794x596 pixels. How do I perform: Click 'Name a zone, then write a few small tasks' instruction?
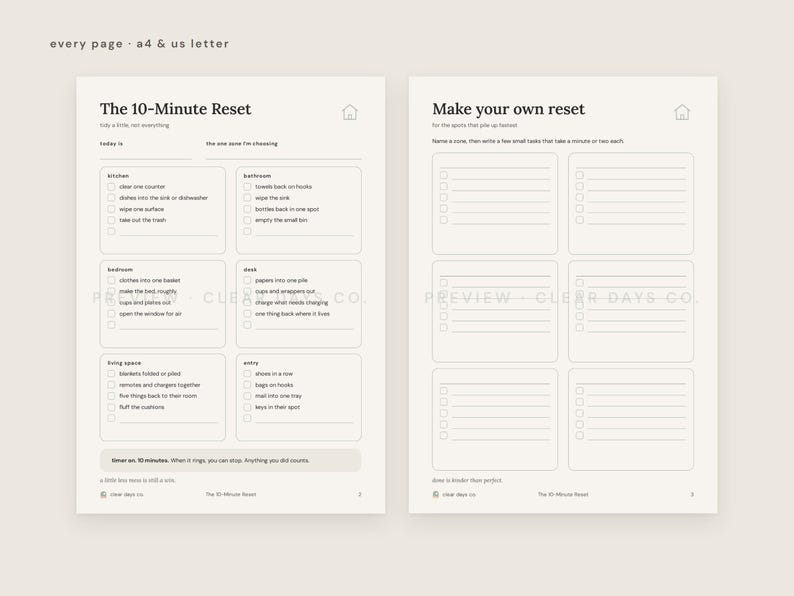click(x=528, y=141)
